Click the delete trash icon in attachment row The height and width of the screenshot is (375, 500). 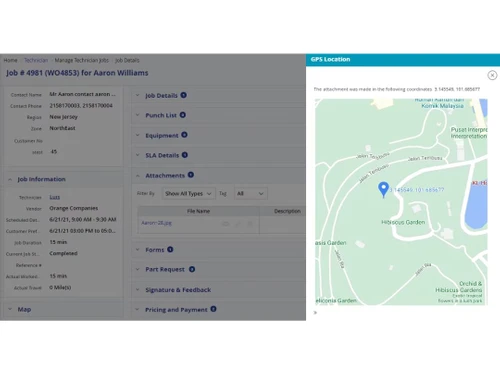point(250,224)
